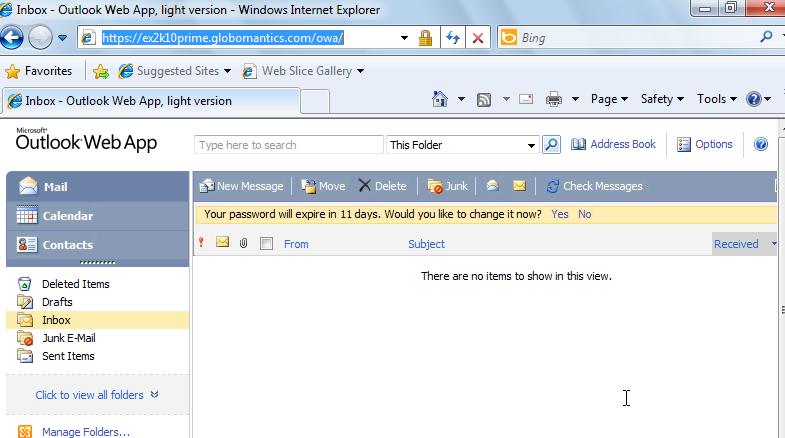Click New Message button
This screenshot has height=438, width=785.
coord(241,186)
